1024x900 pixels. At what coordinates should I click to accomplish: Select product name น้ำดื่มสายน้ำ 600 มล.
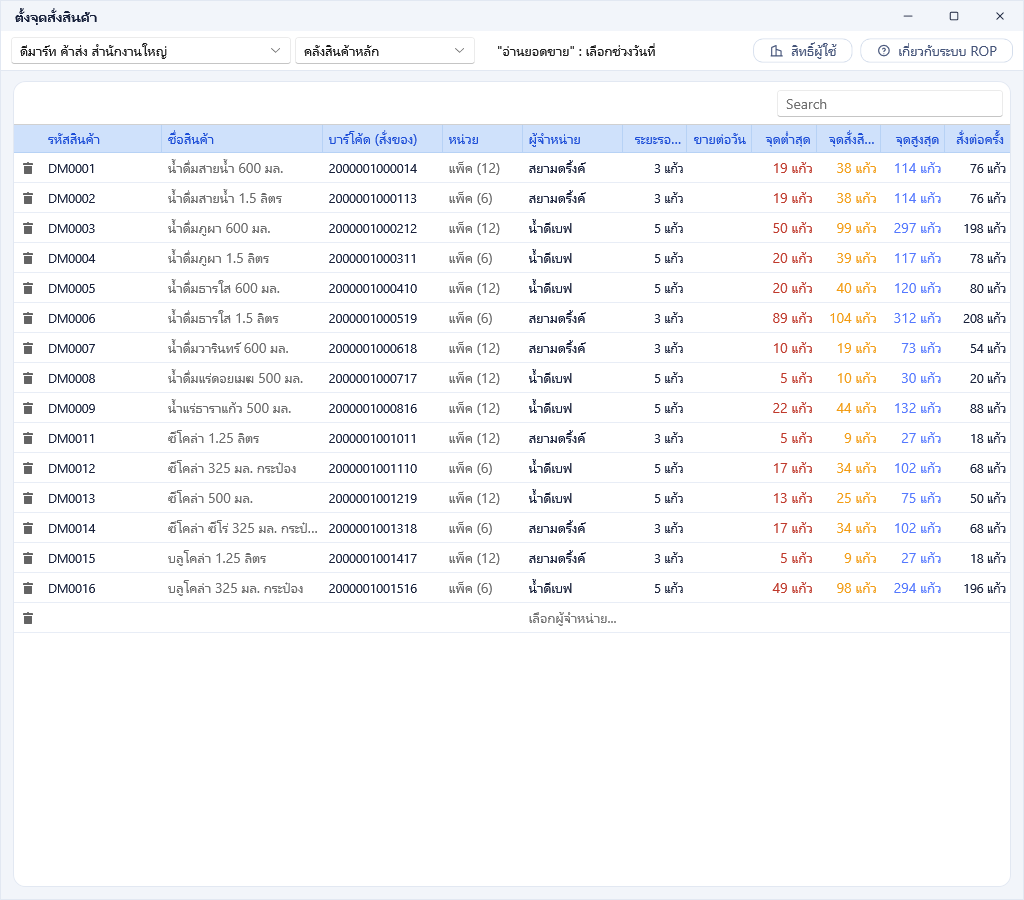click(225, 169)
